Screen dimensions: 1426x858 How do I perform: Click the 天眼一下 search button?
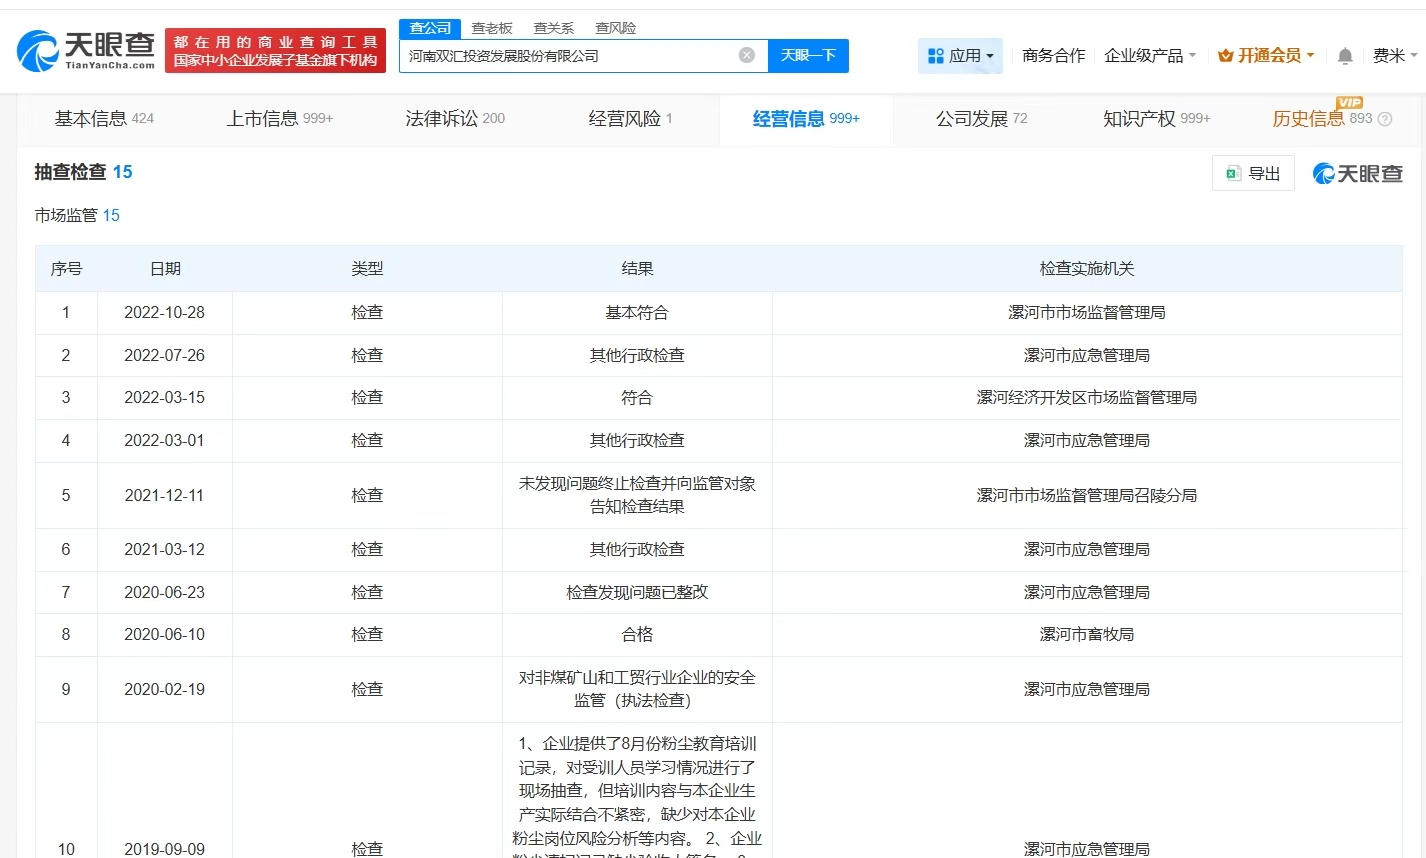808,55
